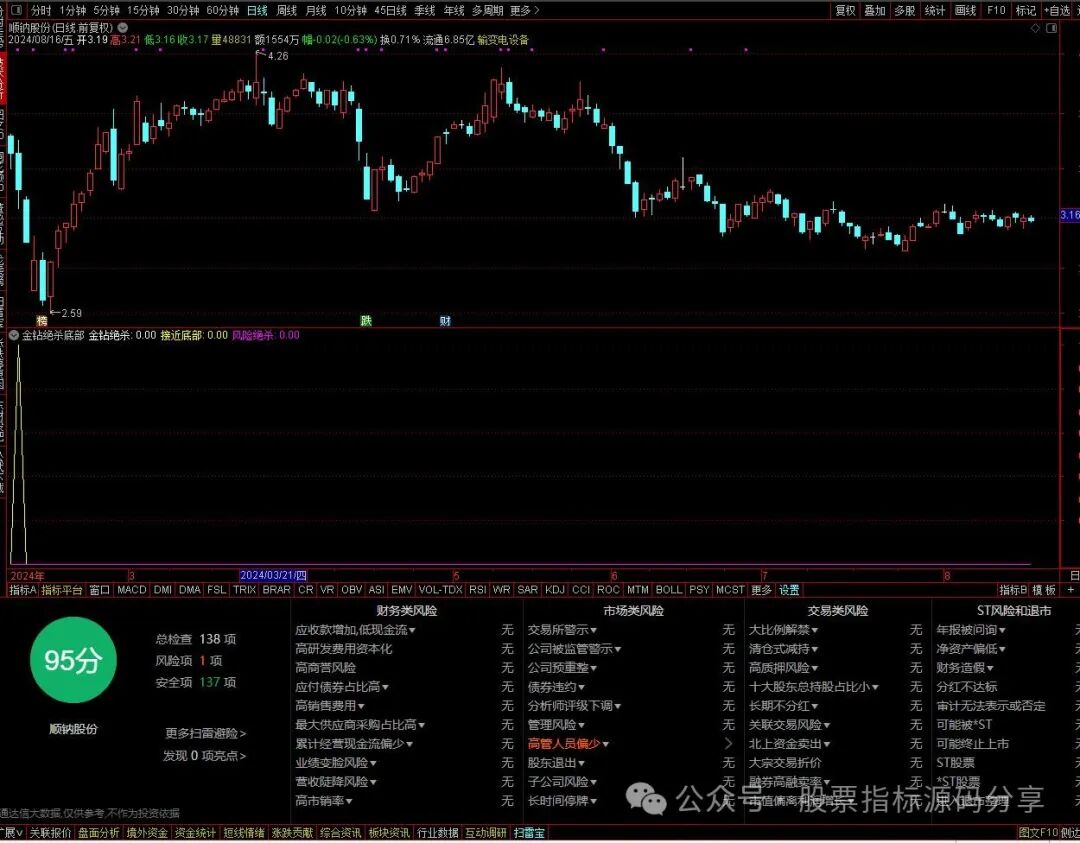Click the small window icon before 分时
Image resolution: width=1080 pixels, height=843 pixels.
coord(17,10)
